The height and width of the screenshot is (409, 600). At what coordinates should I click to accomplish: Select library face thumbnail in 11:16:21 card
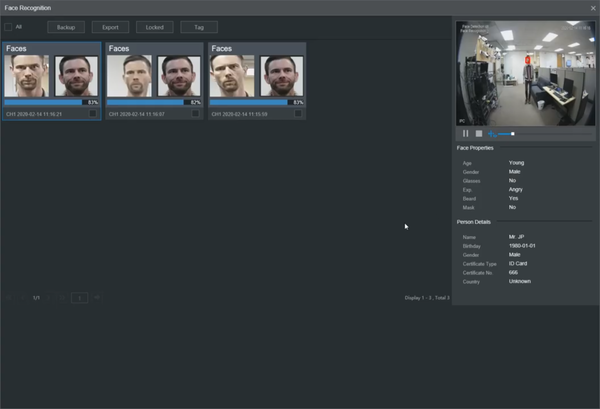(76, 76)
